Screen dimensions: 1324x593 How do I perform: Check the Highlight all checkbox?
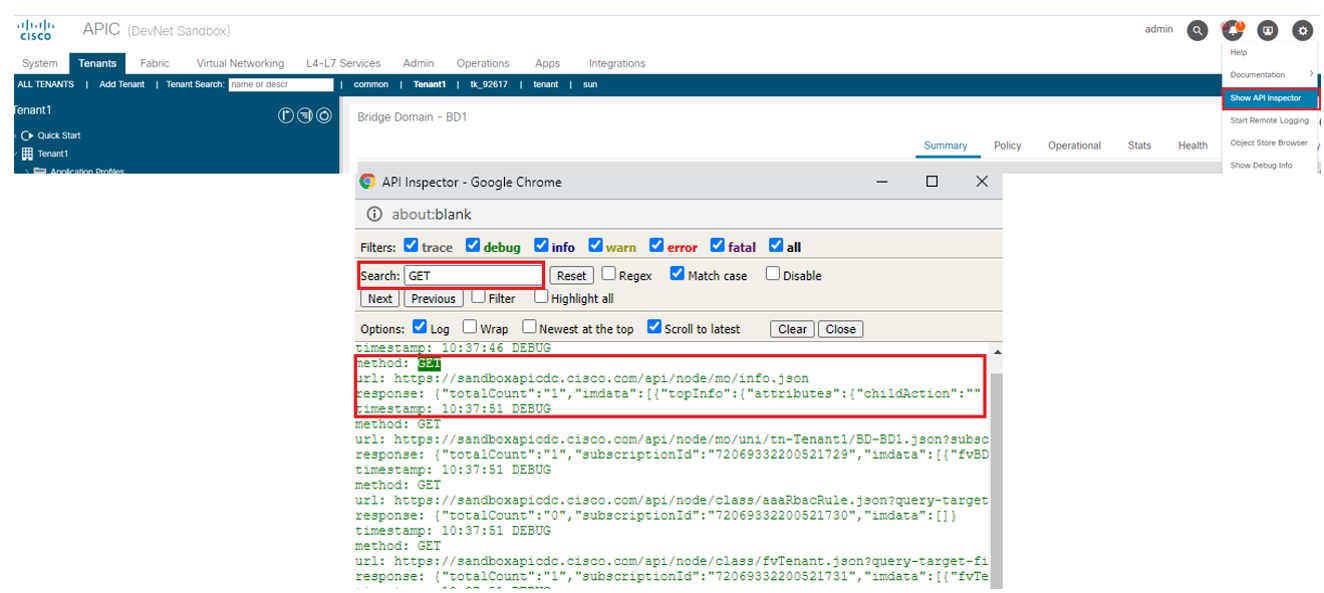tap(541, 297)
